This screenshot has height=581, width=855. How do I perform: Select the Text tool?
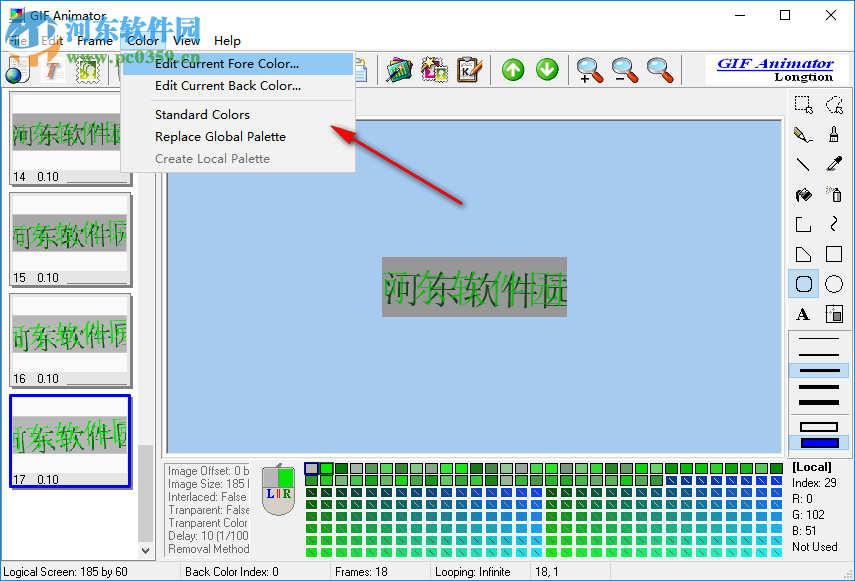[803, 314]
